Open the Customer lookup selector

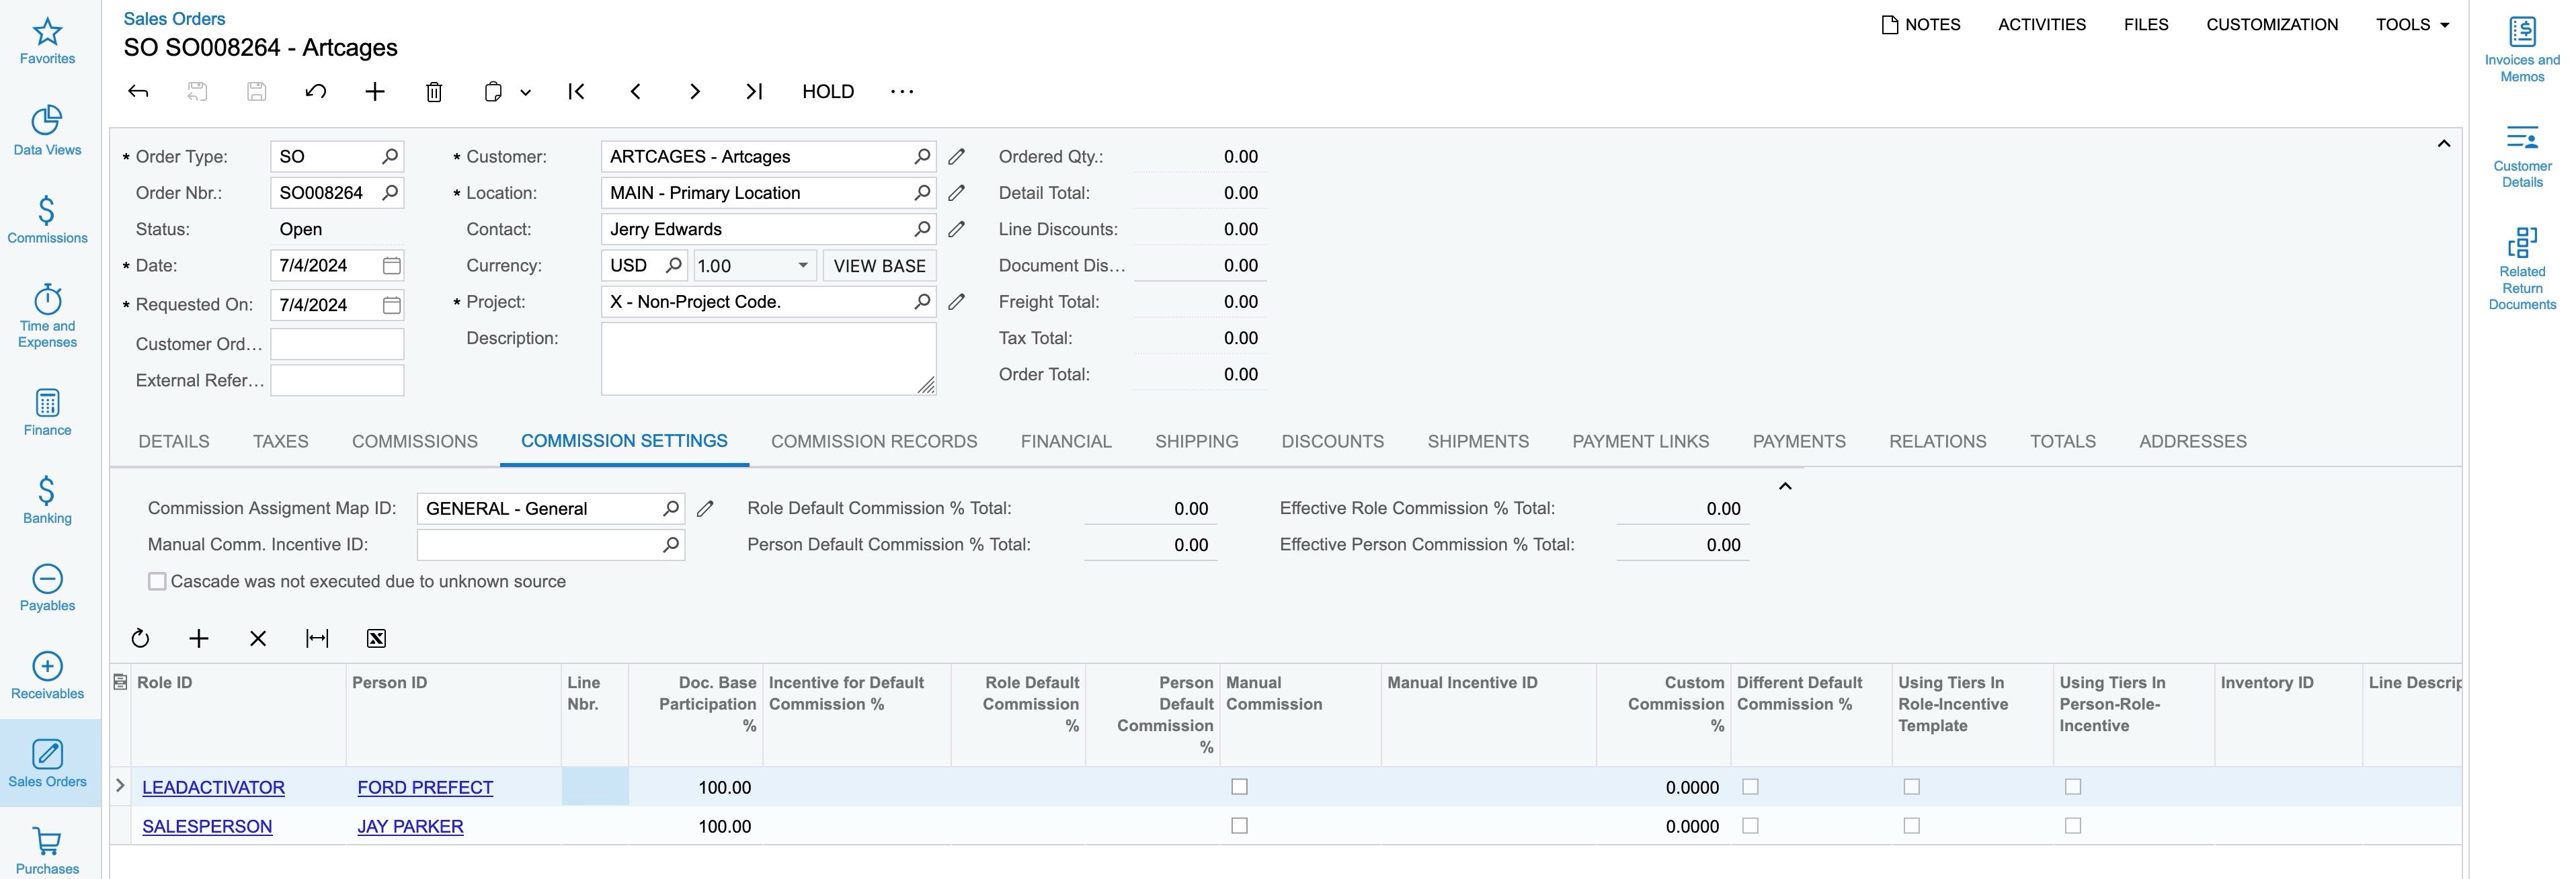922,157
